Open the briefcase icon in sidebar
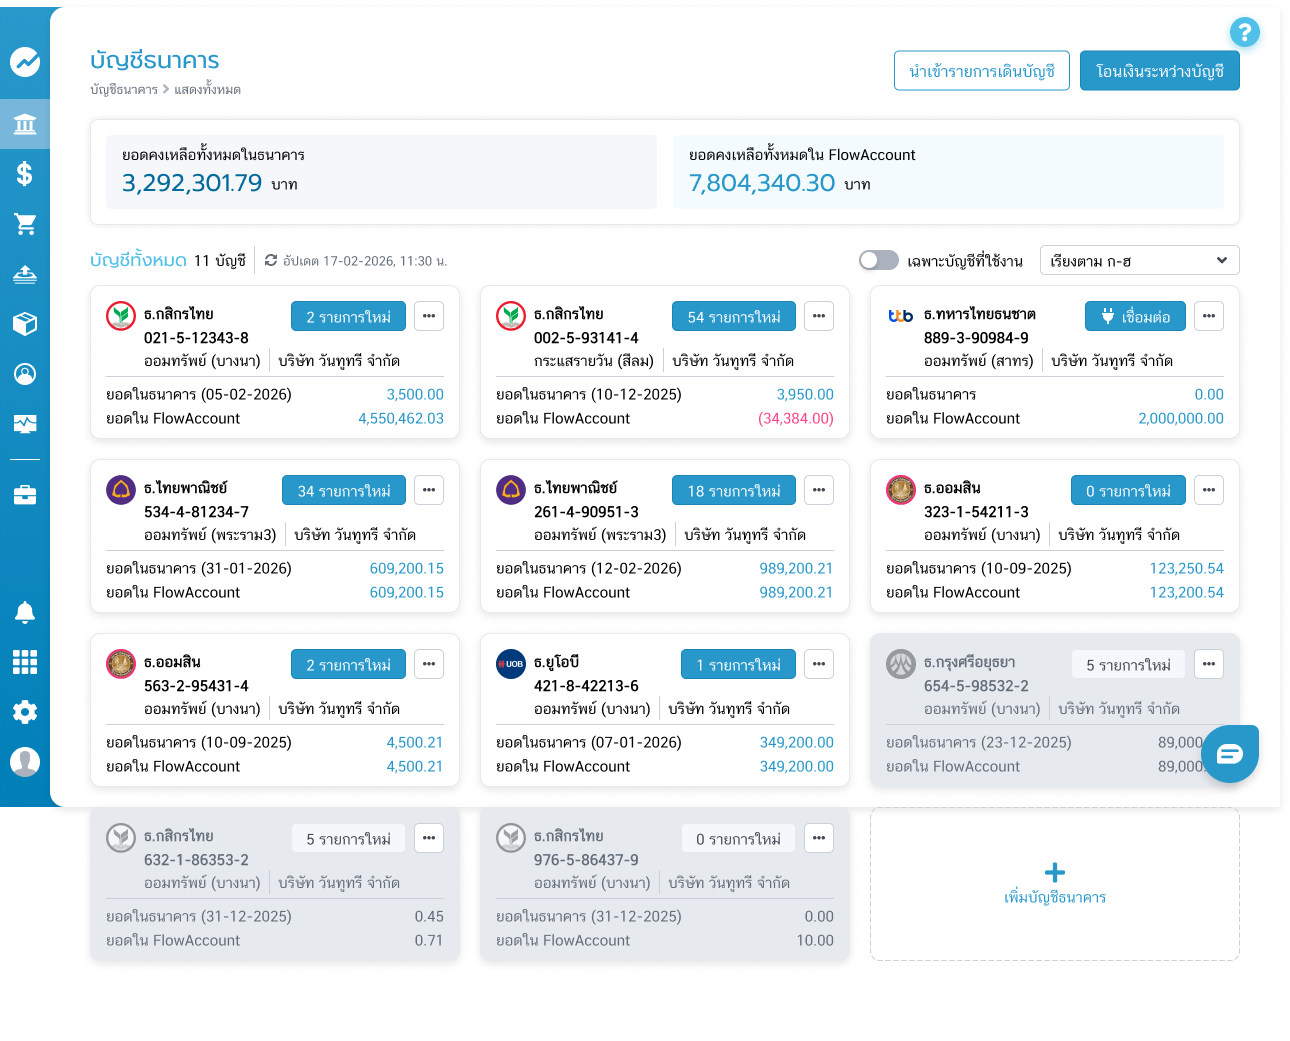 pos(25,495)
